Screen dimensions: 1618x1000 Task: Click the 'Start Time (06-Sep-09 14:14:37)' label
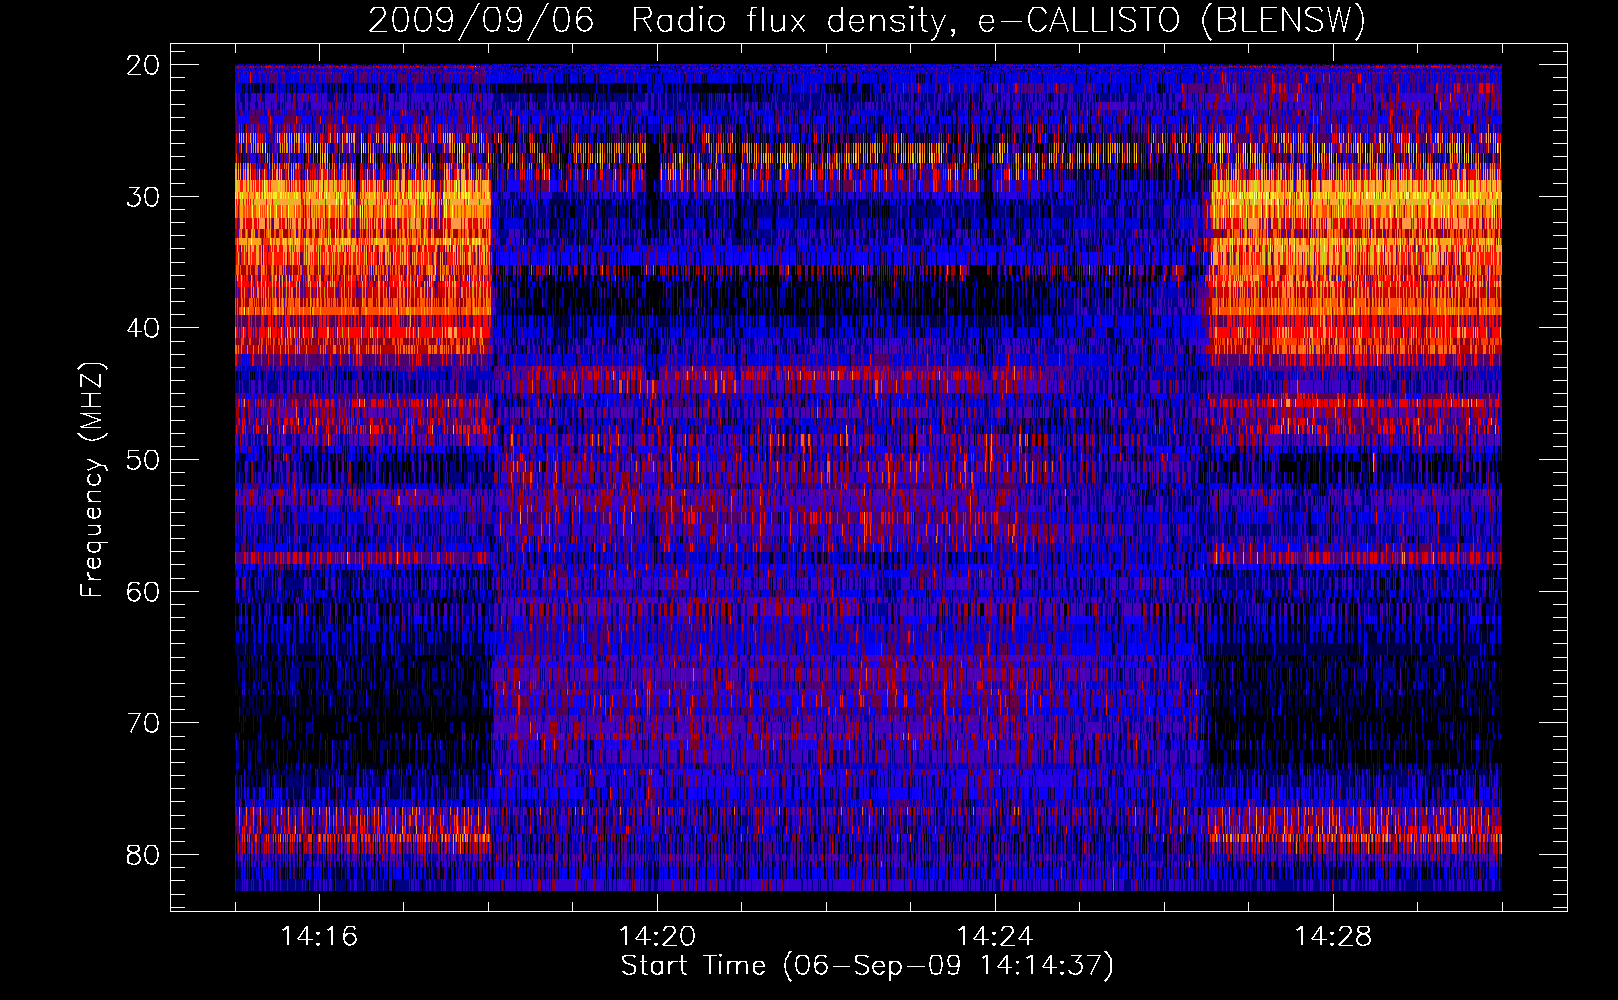[x=867, y=966]
